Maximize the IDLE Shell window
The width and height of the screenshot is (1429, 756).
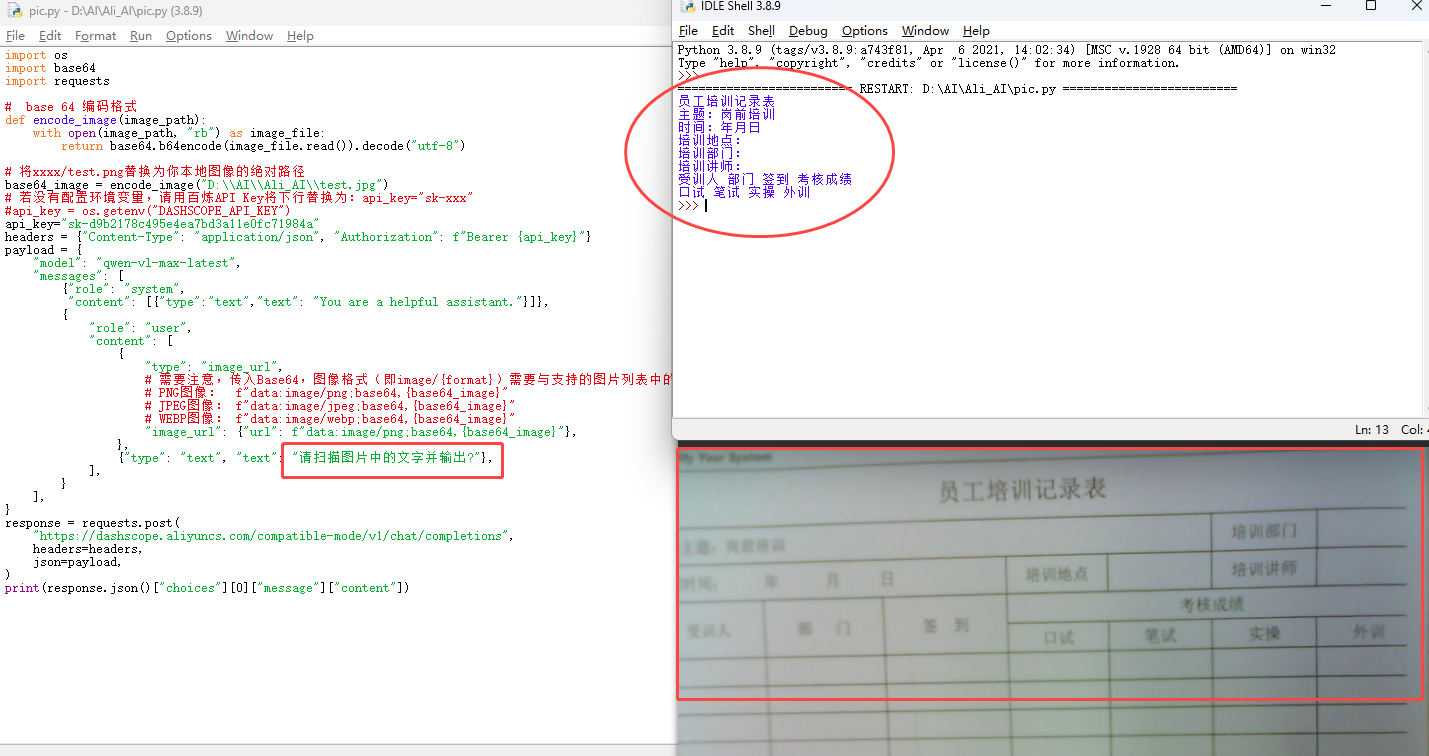click(1371, 6)
